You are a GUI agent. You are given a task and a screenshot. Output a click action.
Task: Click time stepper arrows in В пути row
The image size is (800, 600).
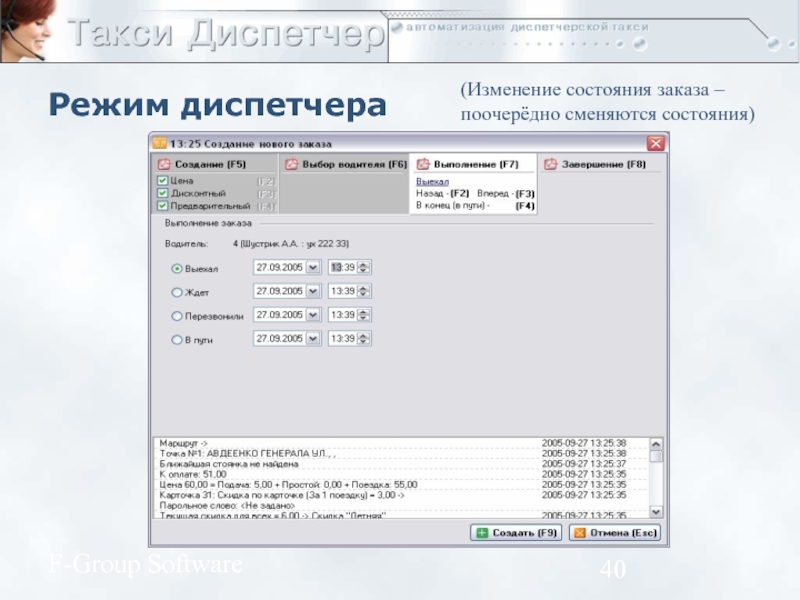pos(363,339)
